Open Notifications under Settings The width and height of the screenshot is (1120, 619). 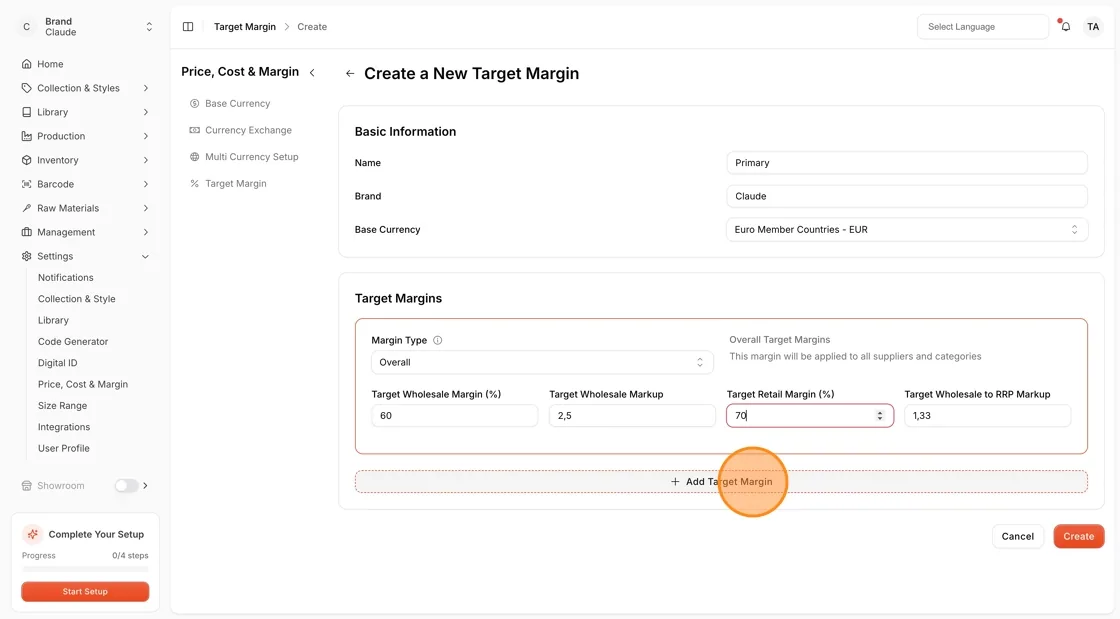pos(66,277)
